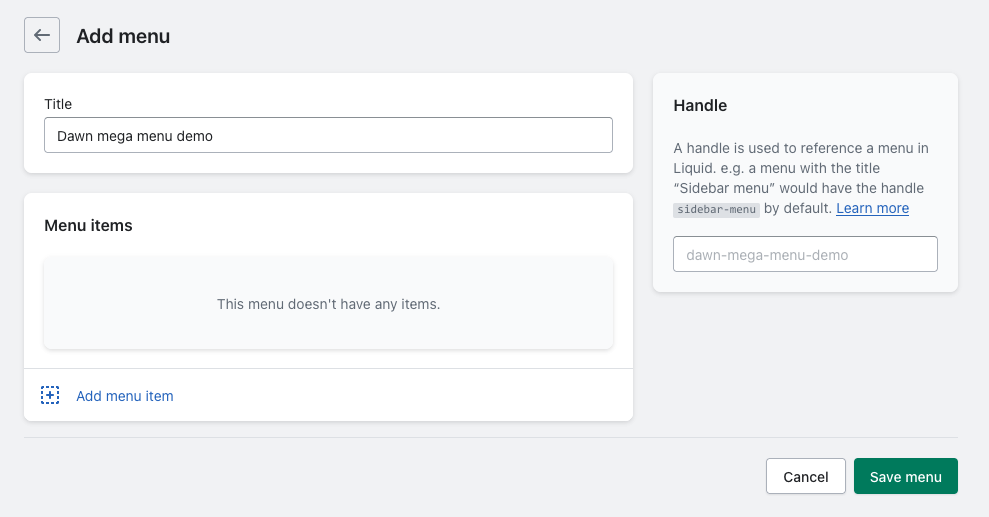Go back using the left arrow button

coord(42,35)
